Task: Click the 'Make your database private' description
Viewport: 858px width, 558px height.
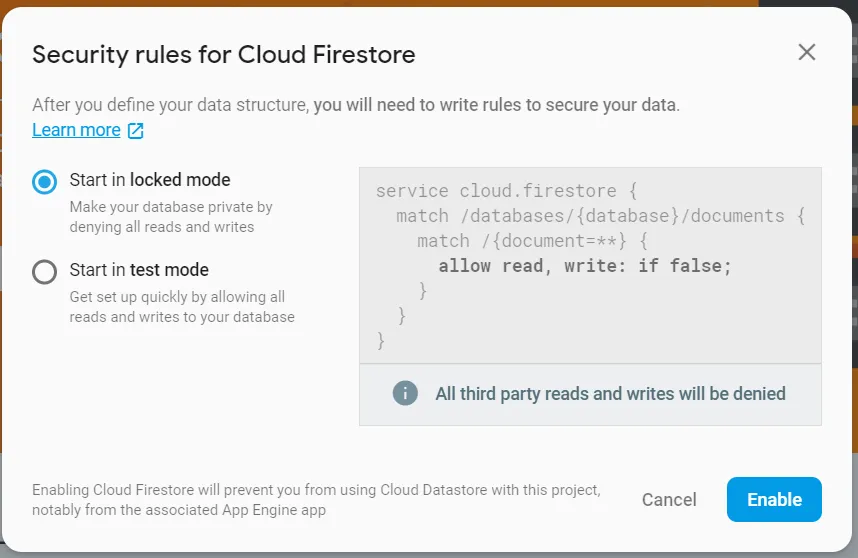Action: pos(171,217)
